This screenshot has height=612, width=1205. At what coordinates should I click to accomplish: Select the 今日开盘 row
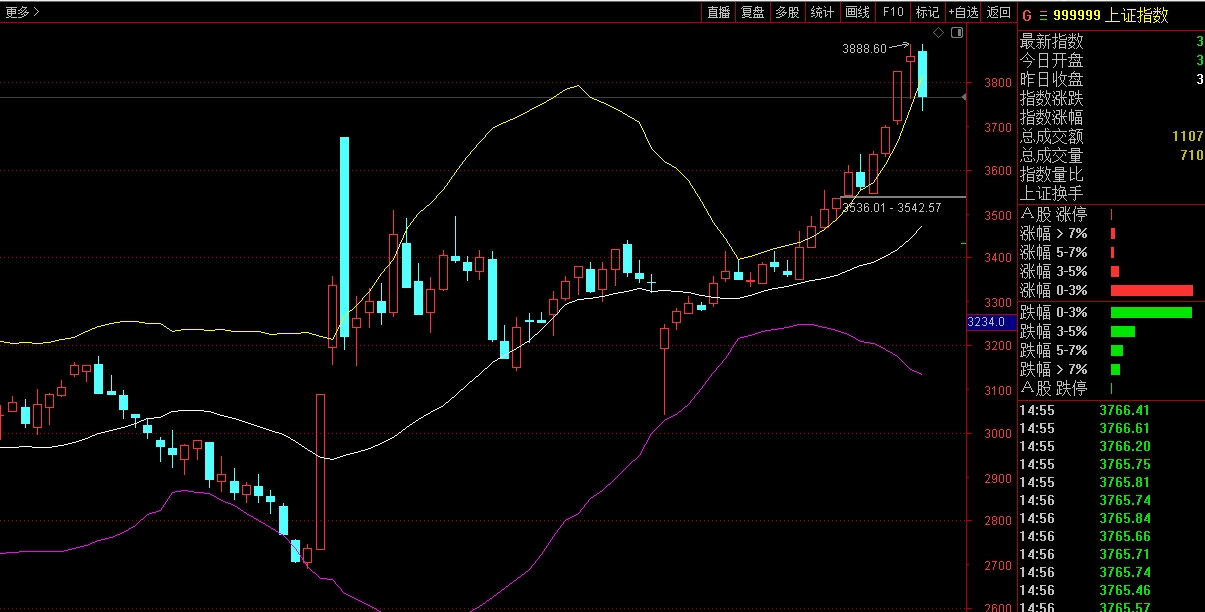click(x=1111, y=60)
